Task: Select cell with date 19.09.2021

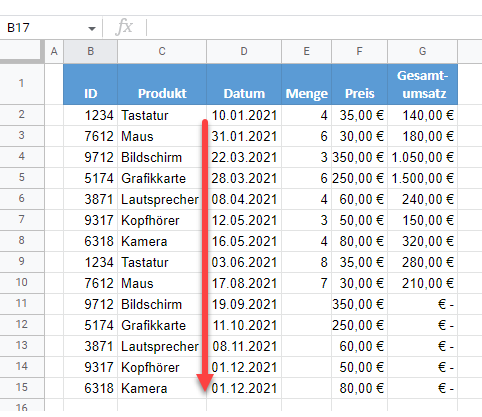Action: point(244,304)
